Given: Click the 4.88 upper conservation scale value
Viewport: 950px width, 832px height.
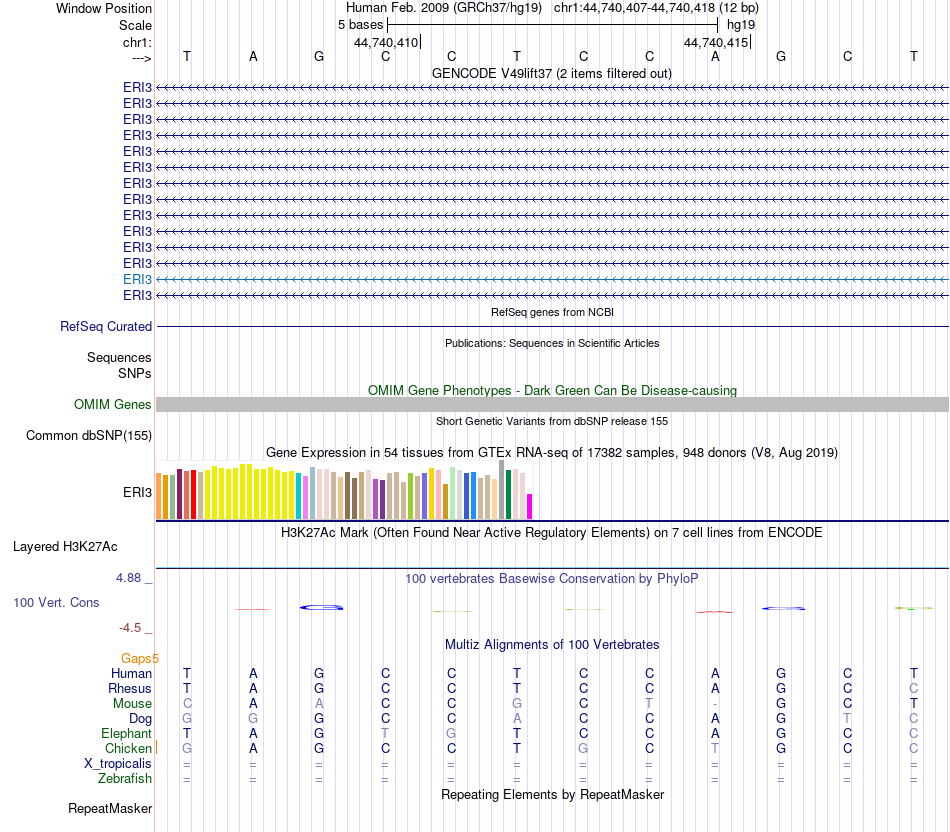Looking at the screenshot, I should click(128, 578).
